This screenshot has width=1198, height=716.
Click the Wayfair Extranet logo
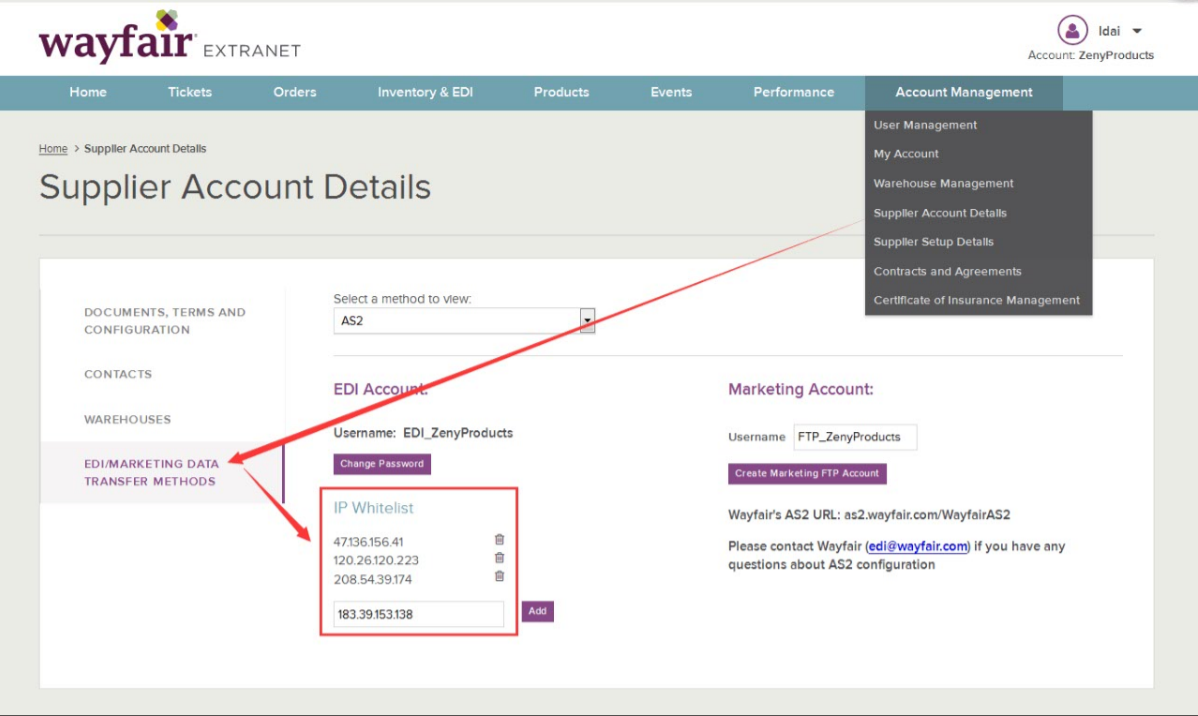[x=169, y=40]
